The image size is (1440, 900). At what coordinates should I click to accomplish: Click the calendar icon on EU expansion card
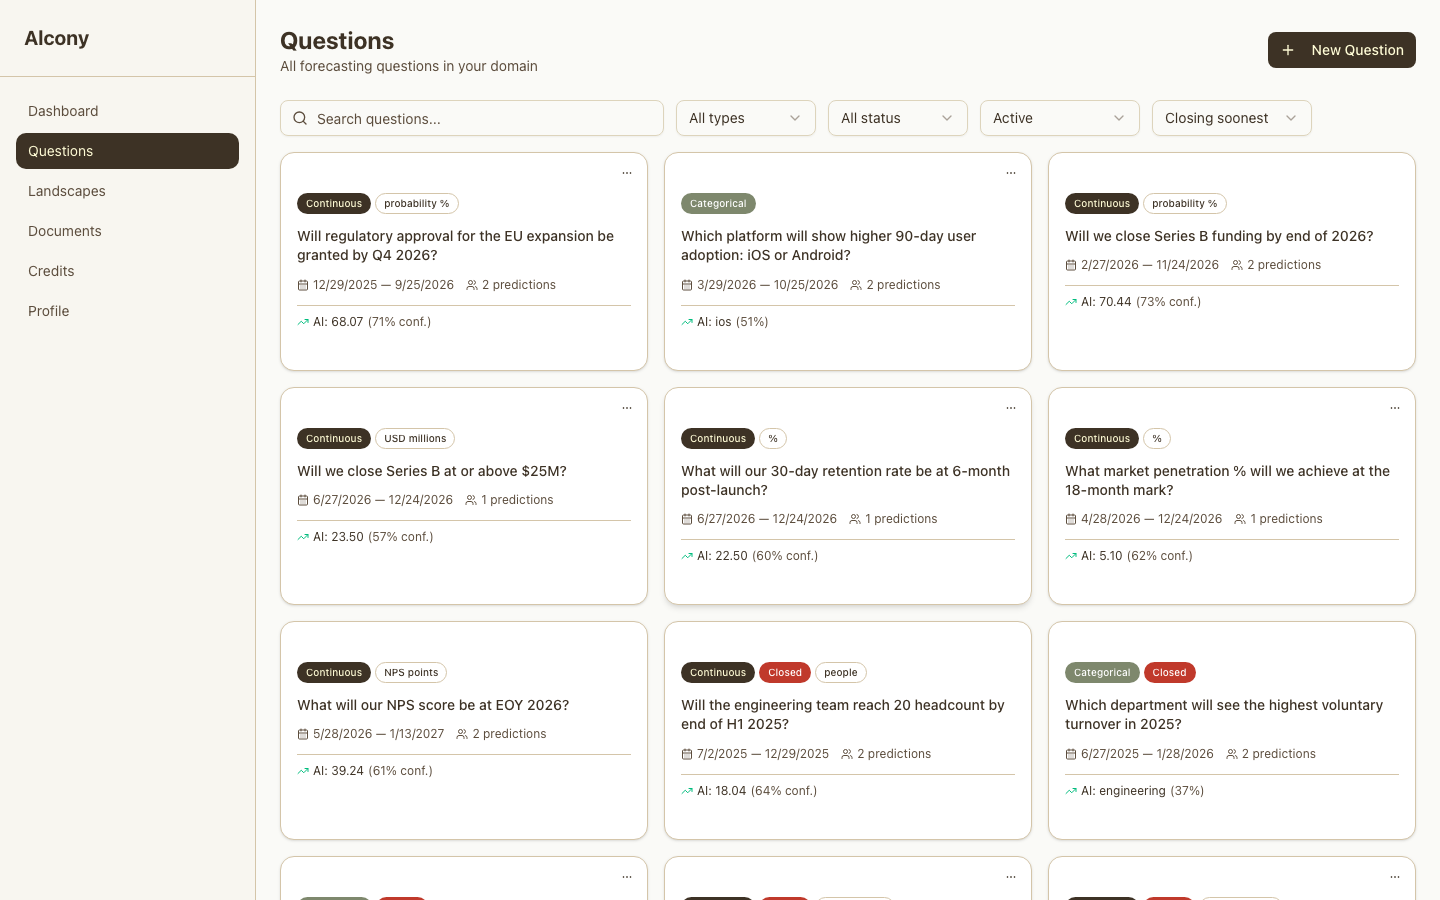tap(303, 285)
